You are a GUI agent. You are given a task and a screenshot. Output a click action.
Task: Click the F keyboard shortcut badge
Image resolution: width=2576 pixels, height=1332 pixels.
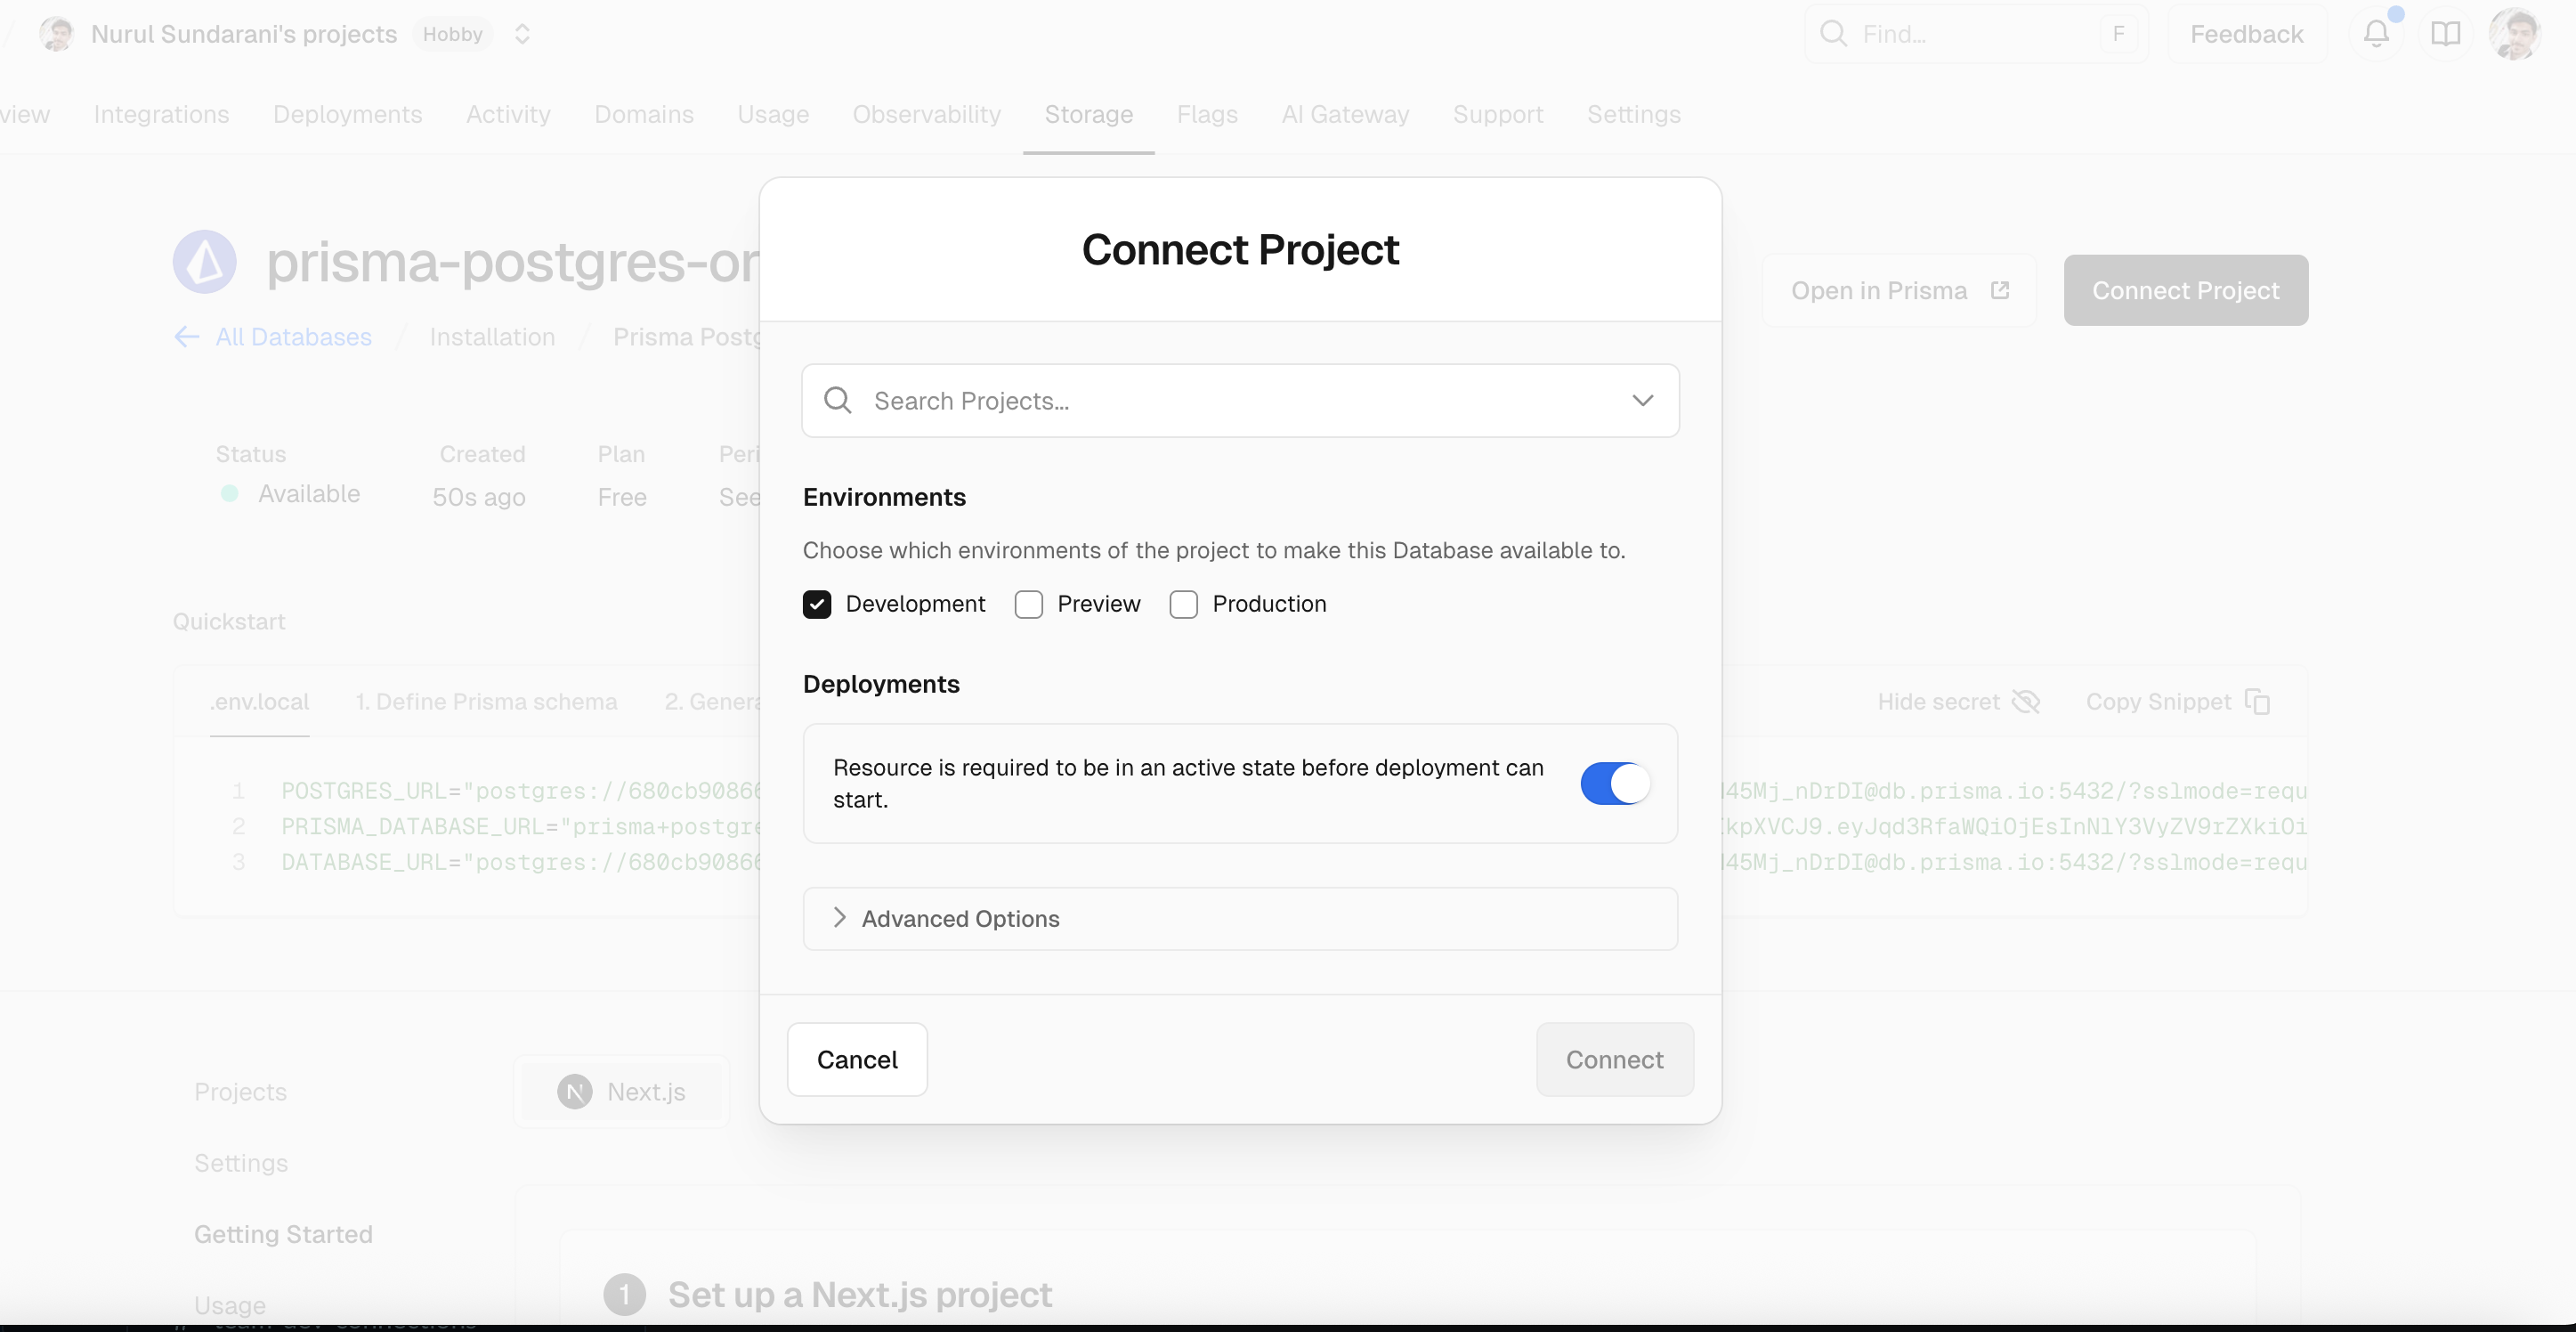pyautogui.click(x=2118, y=34)
